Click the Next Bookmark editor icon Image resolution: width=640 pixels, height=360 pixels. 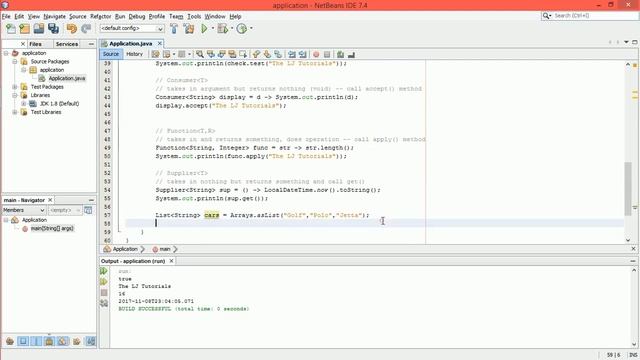[267, 54]
